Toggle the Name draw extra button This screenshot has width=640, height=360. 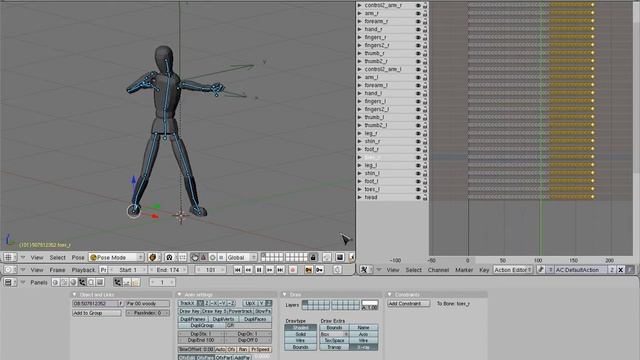click(x=363, y=327)
